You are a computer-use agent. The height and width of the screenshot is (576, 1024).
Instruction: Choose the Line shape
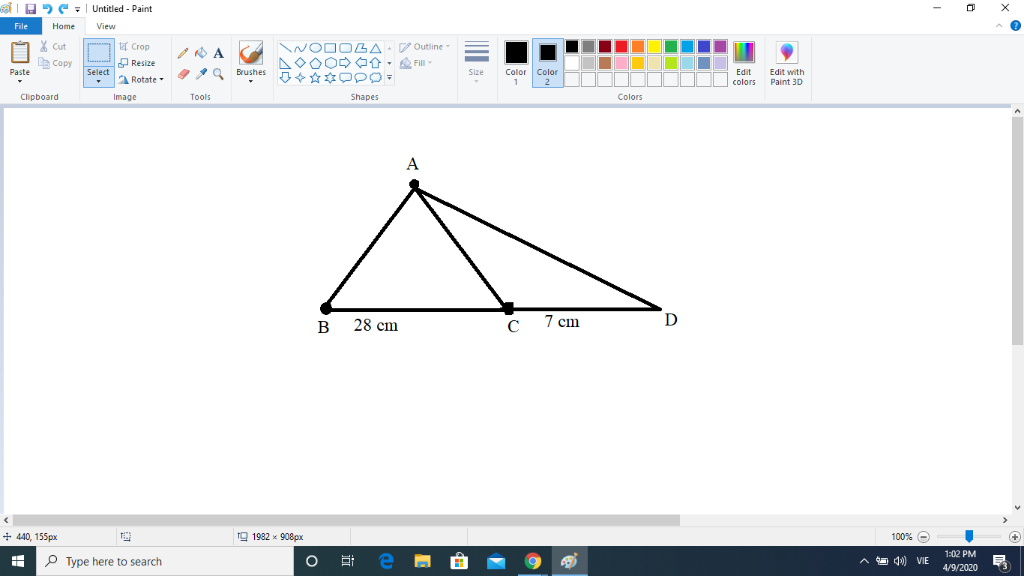(285, 48)
